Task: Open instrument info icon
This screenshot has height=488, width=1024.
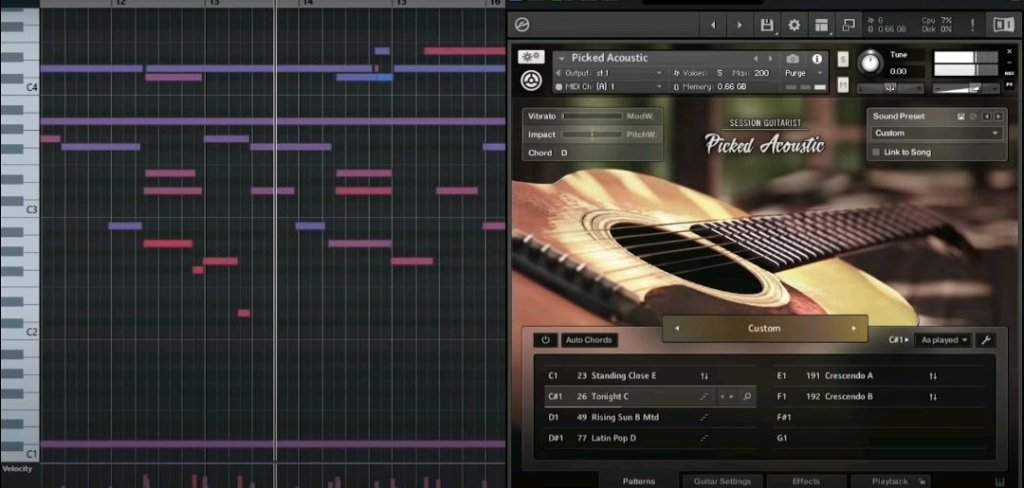Action: [817, 59]
